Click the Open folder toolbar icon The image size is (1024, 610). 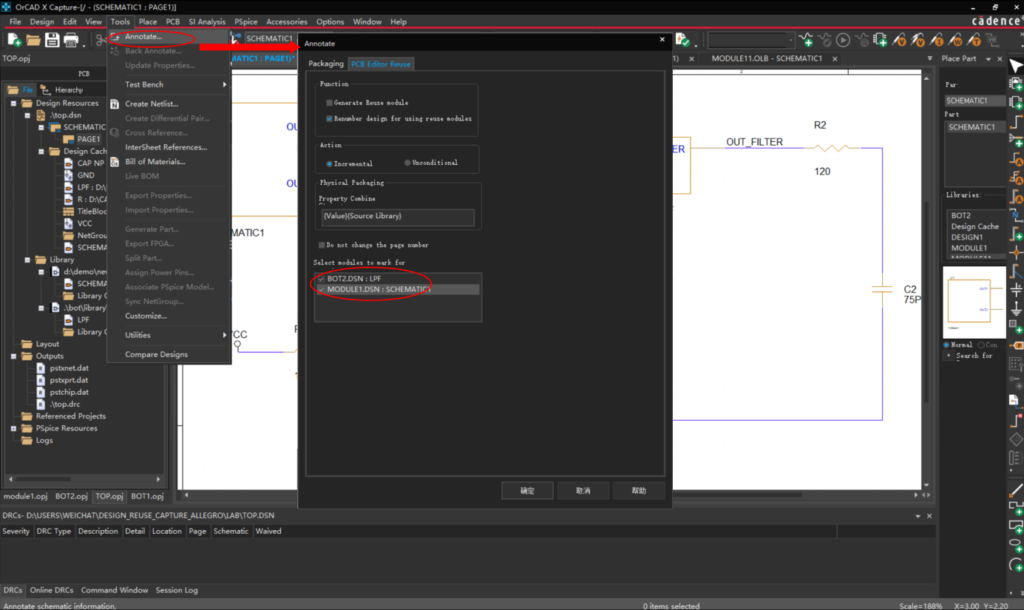33,40
